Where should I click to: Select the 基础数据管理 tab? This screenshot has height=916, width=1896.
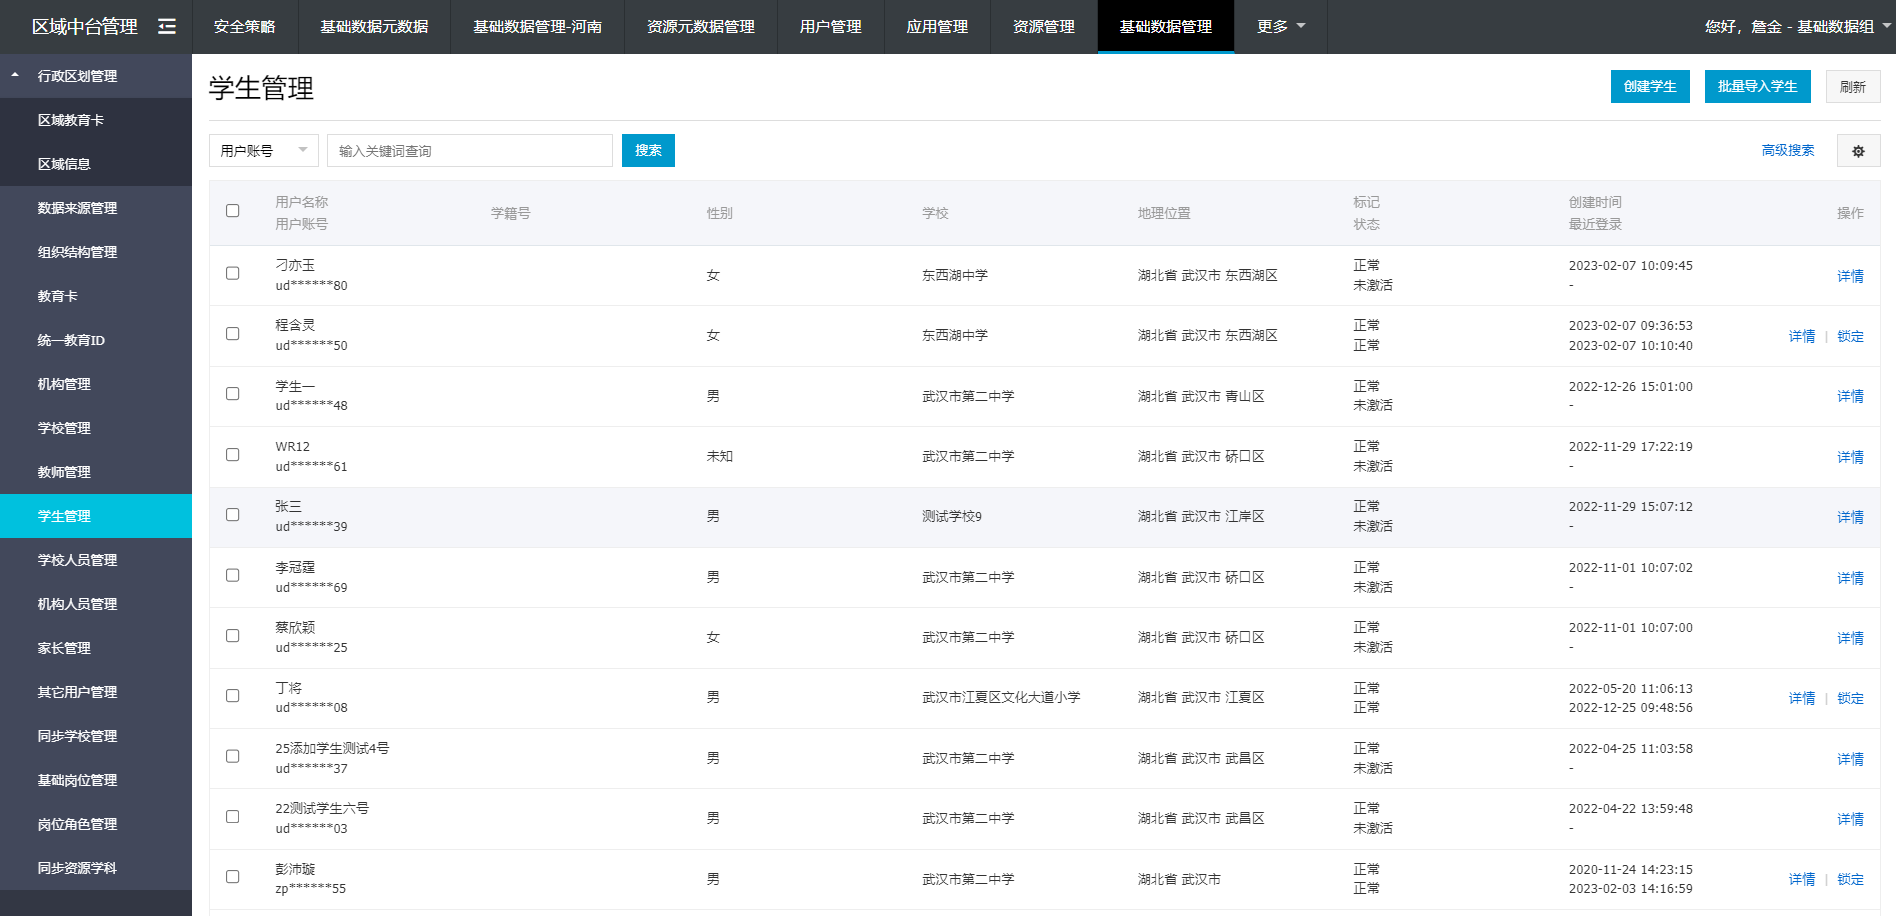[1166, 27]
